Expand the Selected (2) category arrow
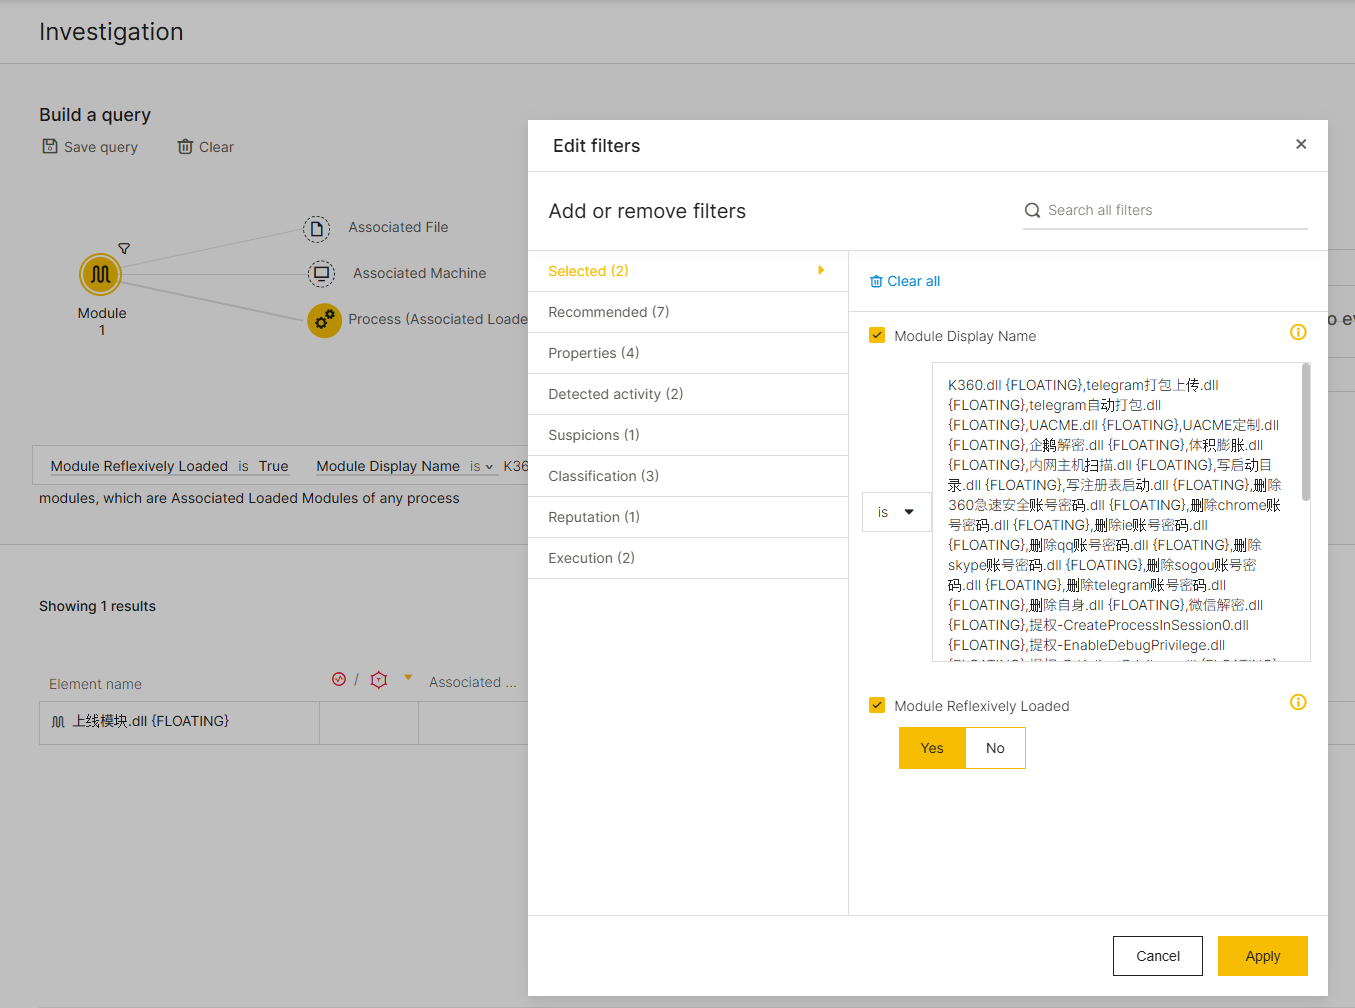Image resolution: width=1355 pixels, height=1008 pixels. (x=821, y=270)
